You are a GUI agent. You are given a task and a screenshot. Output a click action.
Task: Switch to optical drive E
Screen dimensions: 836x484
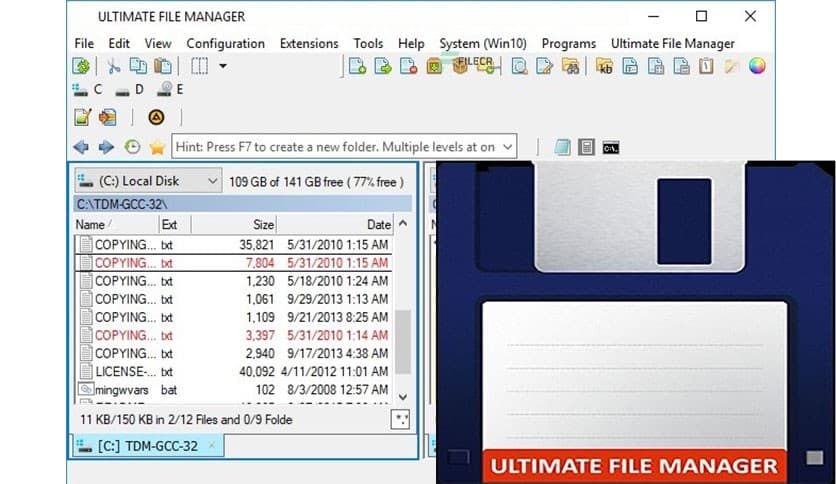(170, 90)
